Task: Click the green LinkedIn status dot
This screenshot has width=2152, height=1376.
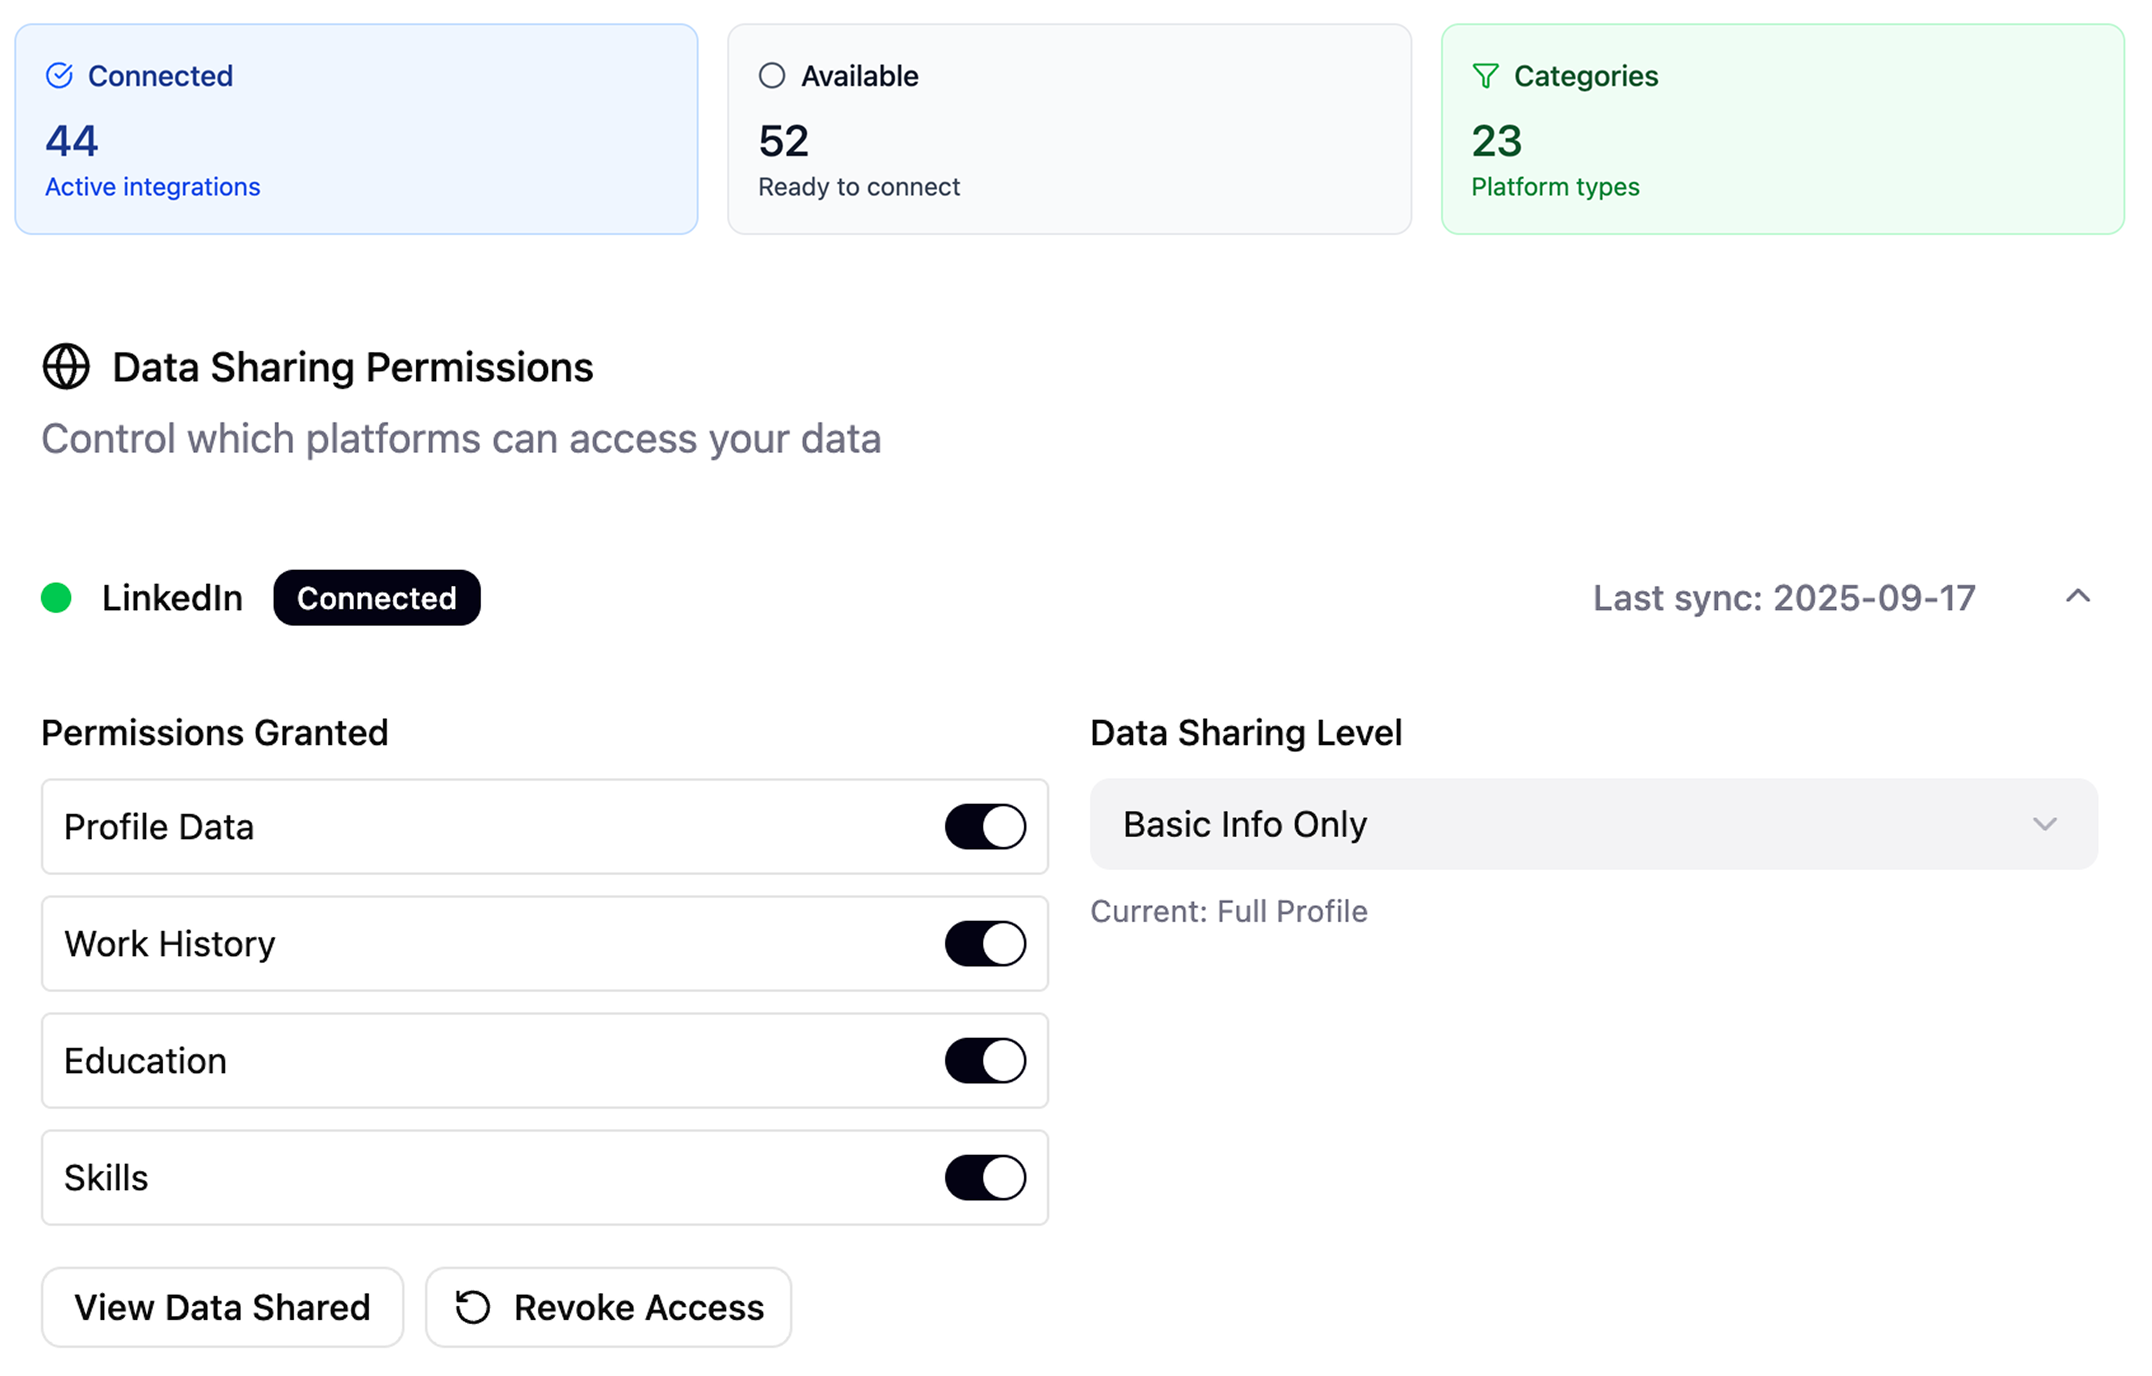Action: (x=57, y=598)
